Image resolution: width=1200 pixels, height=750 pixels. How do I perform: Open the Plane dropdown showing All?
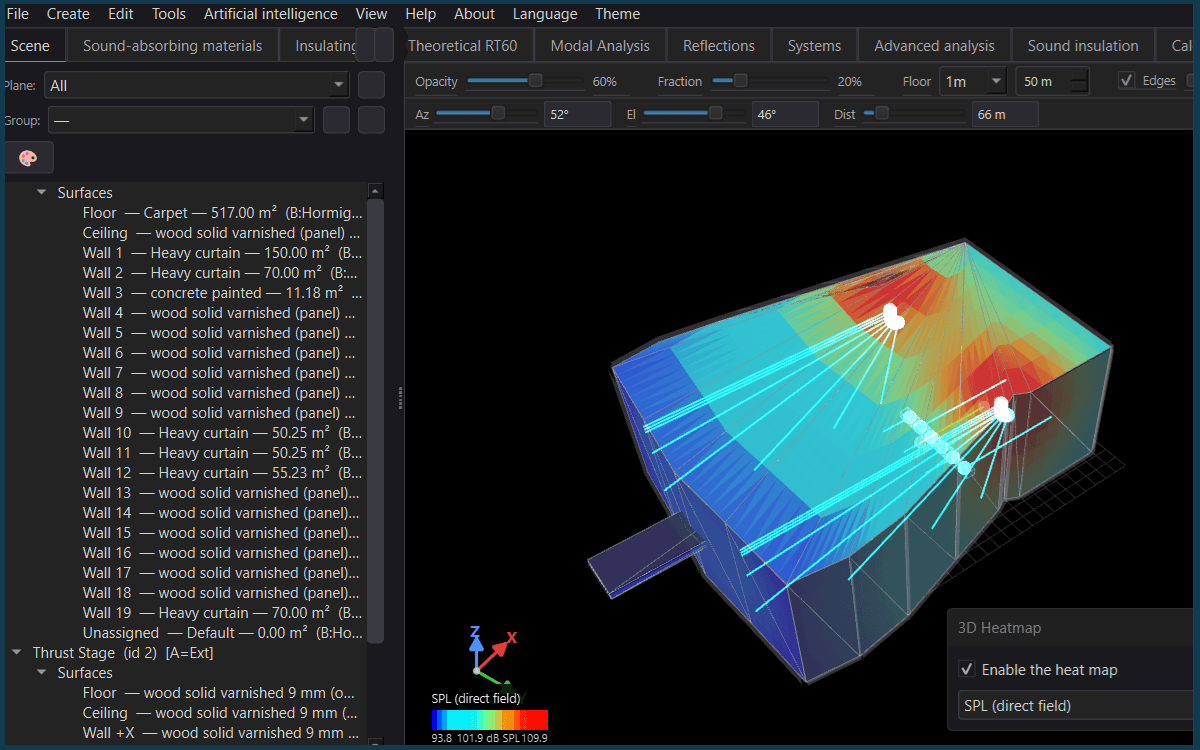click(196, 85)
